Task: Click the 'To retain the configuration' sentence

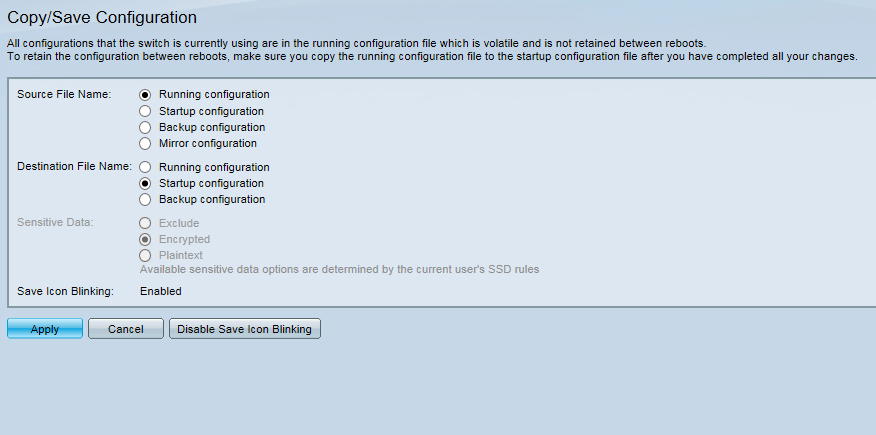Action: (432, 56)
